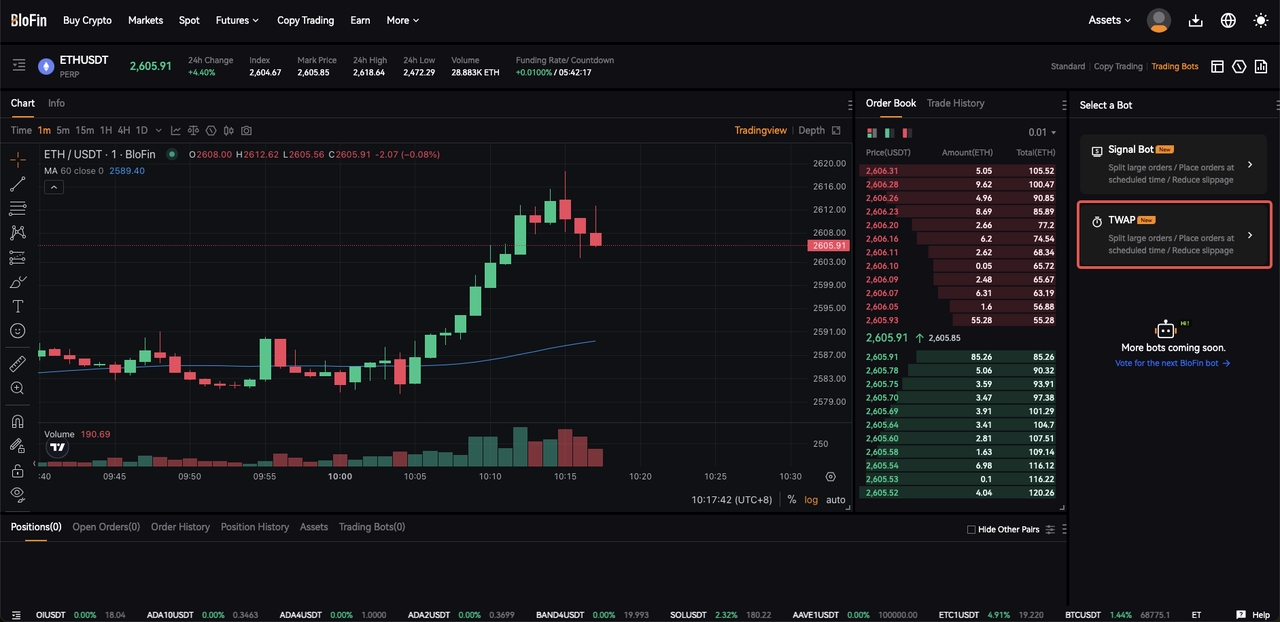
Task: Click the hexagon chart settings icon
Action: coord(211,130)
